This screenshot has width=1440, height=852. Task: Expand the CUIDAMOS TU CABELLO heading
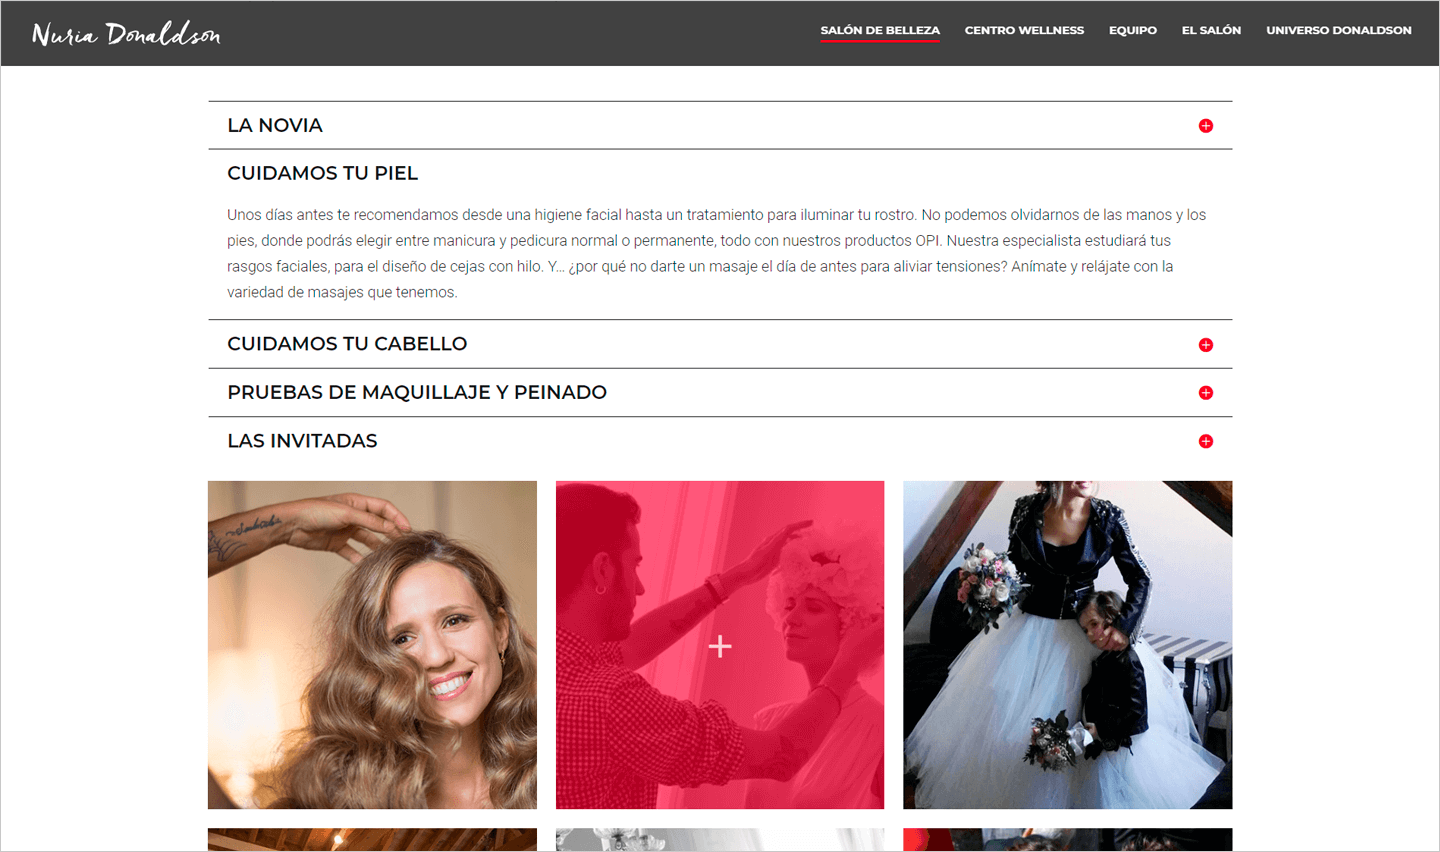347,344
